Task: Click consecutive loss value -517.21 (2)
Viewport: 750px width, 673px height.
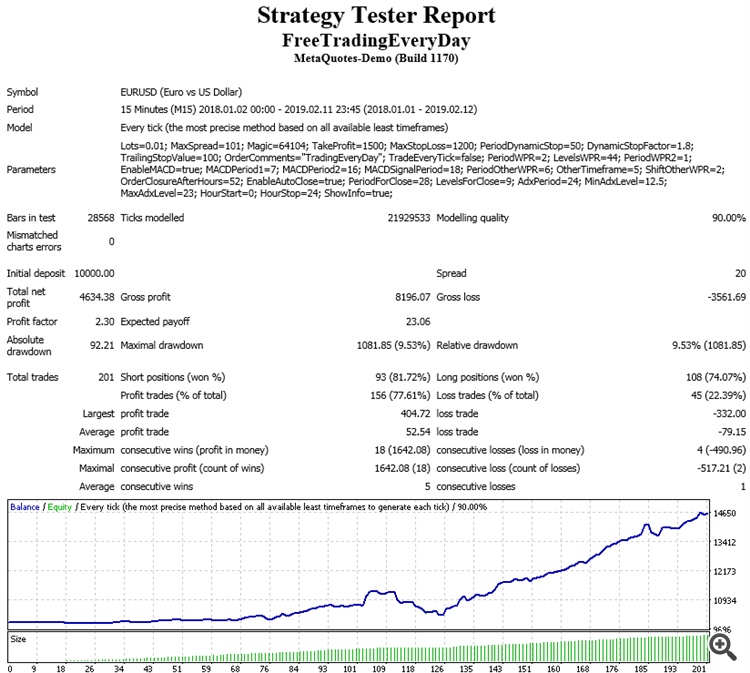Action: pyautogui.click(x=722, y=468)
